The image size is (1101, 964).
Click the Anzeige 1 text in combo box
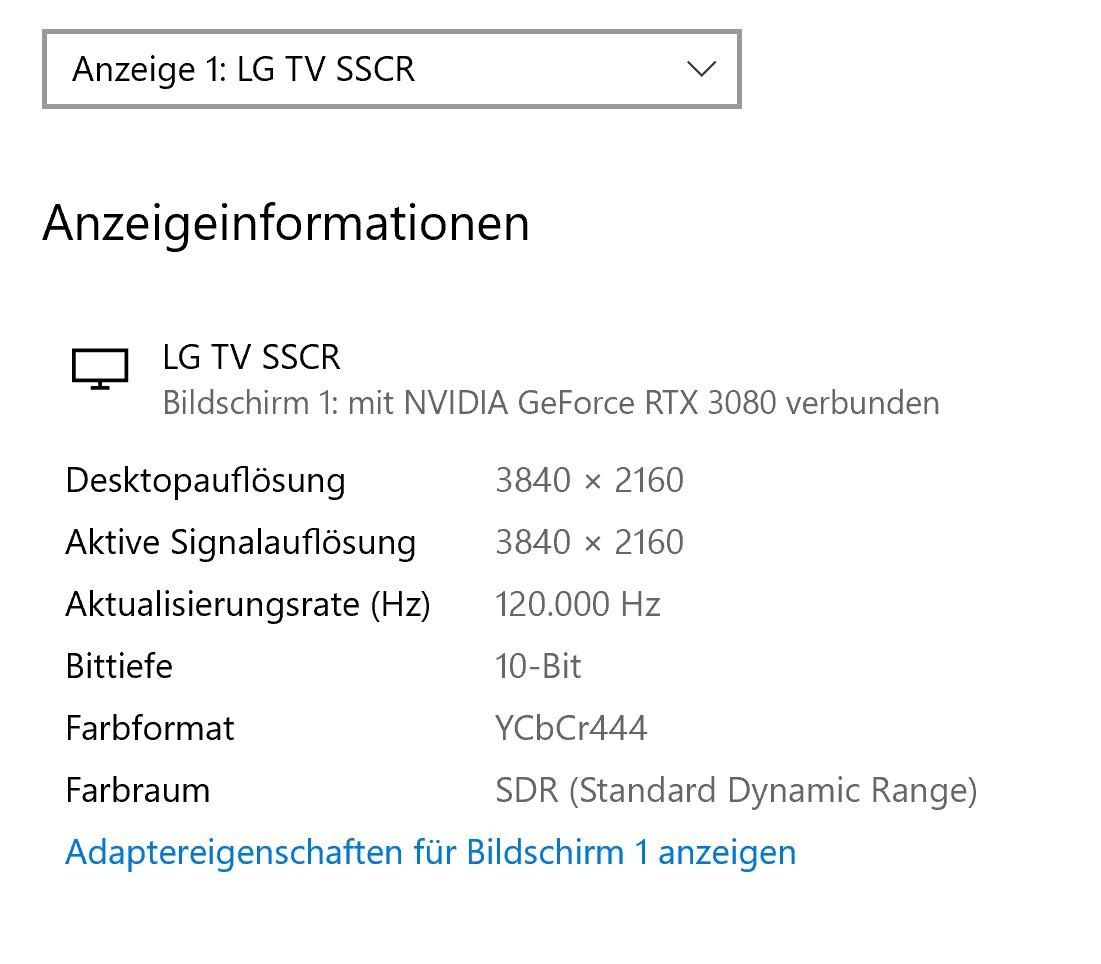[149, 70]
